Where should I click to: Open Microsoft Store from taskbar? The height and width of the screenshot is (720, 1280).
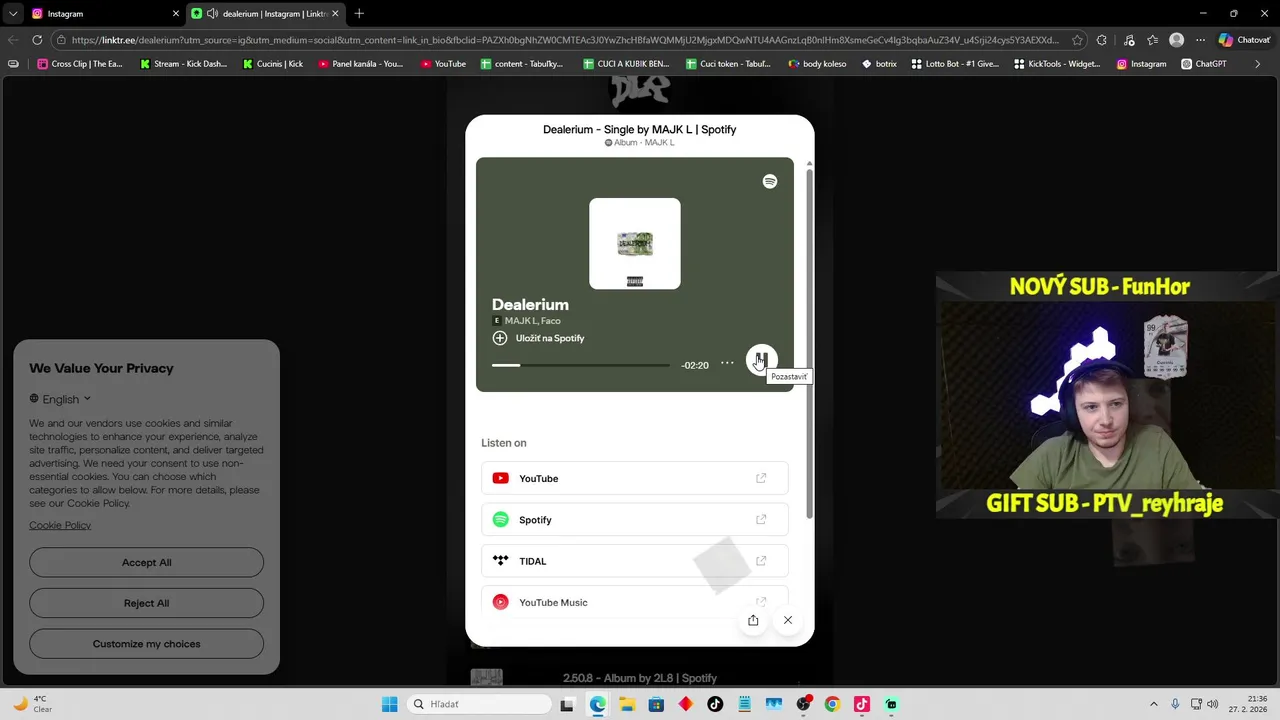656,704
